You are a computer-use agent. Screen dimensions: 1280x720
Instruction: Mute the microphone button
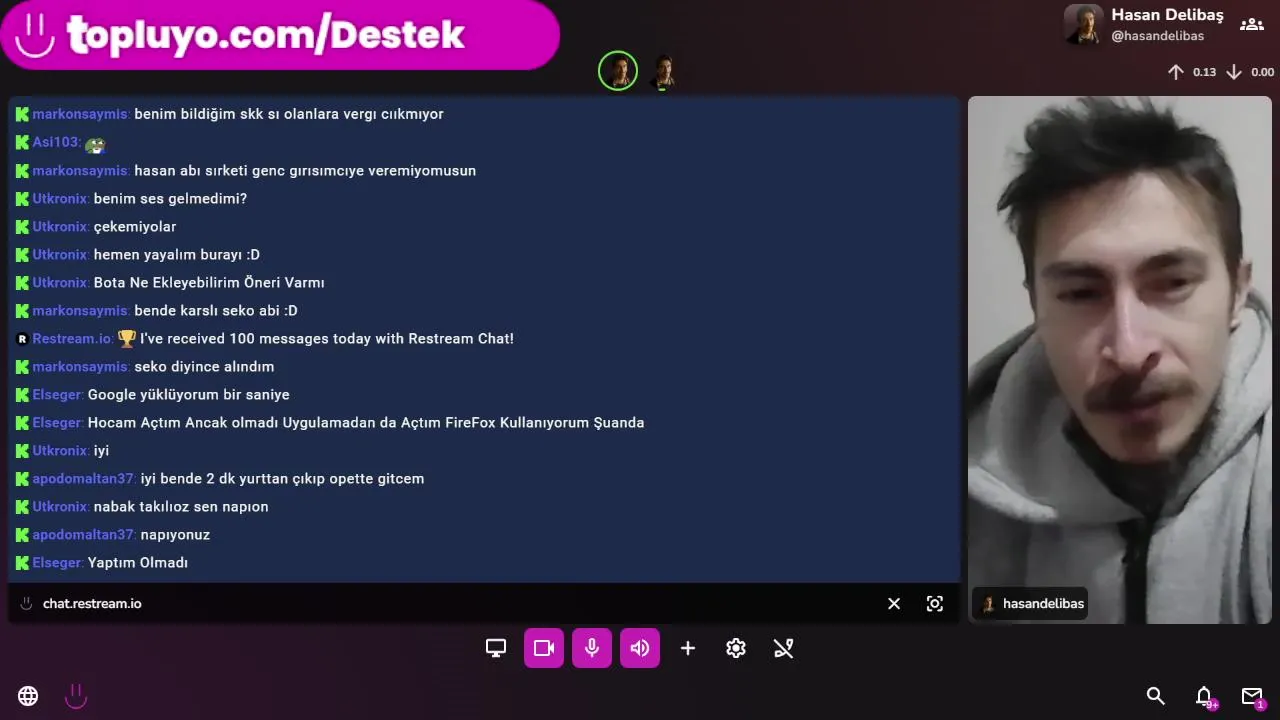point(592,648)
